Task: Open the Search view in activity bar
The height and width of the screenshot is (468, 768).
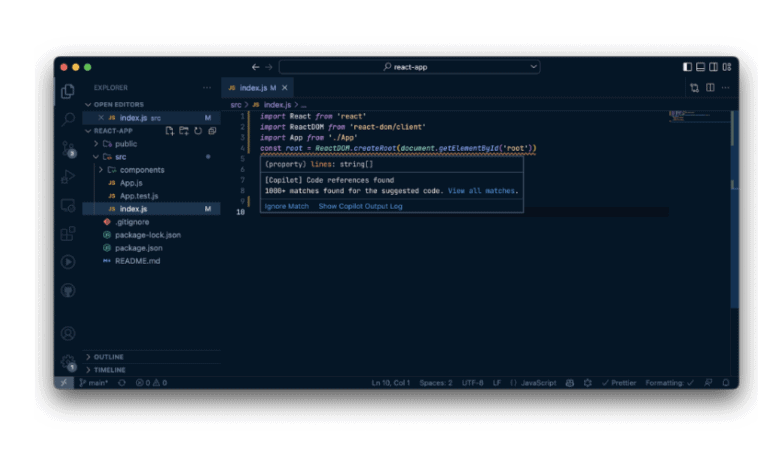Action: tap(68, 119)
